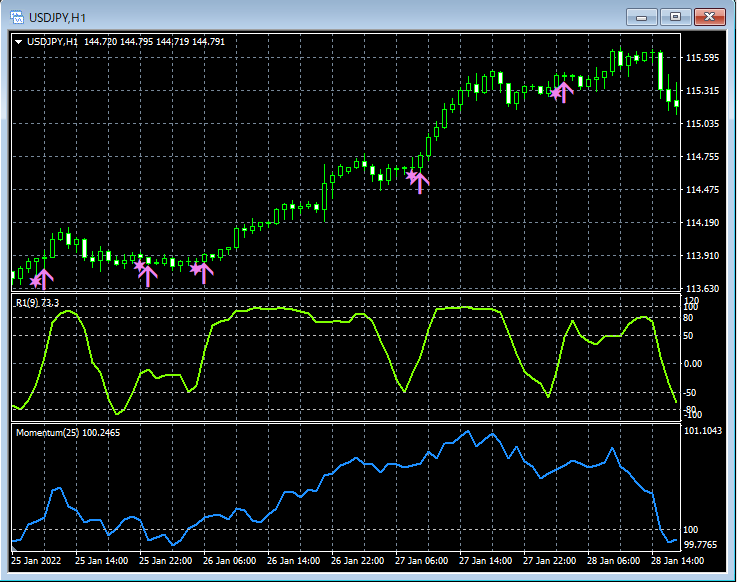738x582 pixels.
Task: Click the 27 Jan 06:00 time axis label
Action: click(420, 561)
